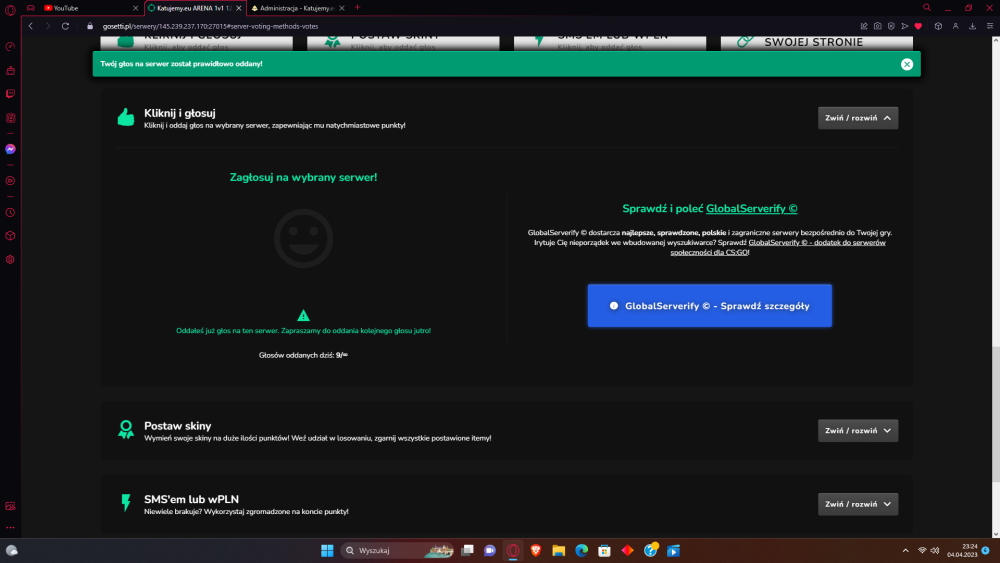Click the send flow arrow icon in toolbar
Viewport: 1000px width, 563px height.
[904, 26]
